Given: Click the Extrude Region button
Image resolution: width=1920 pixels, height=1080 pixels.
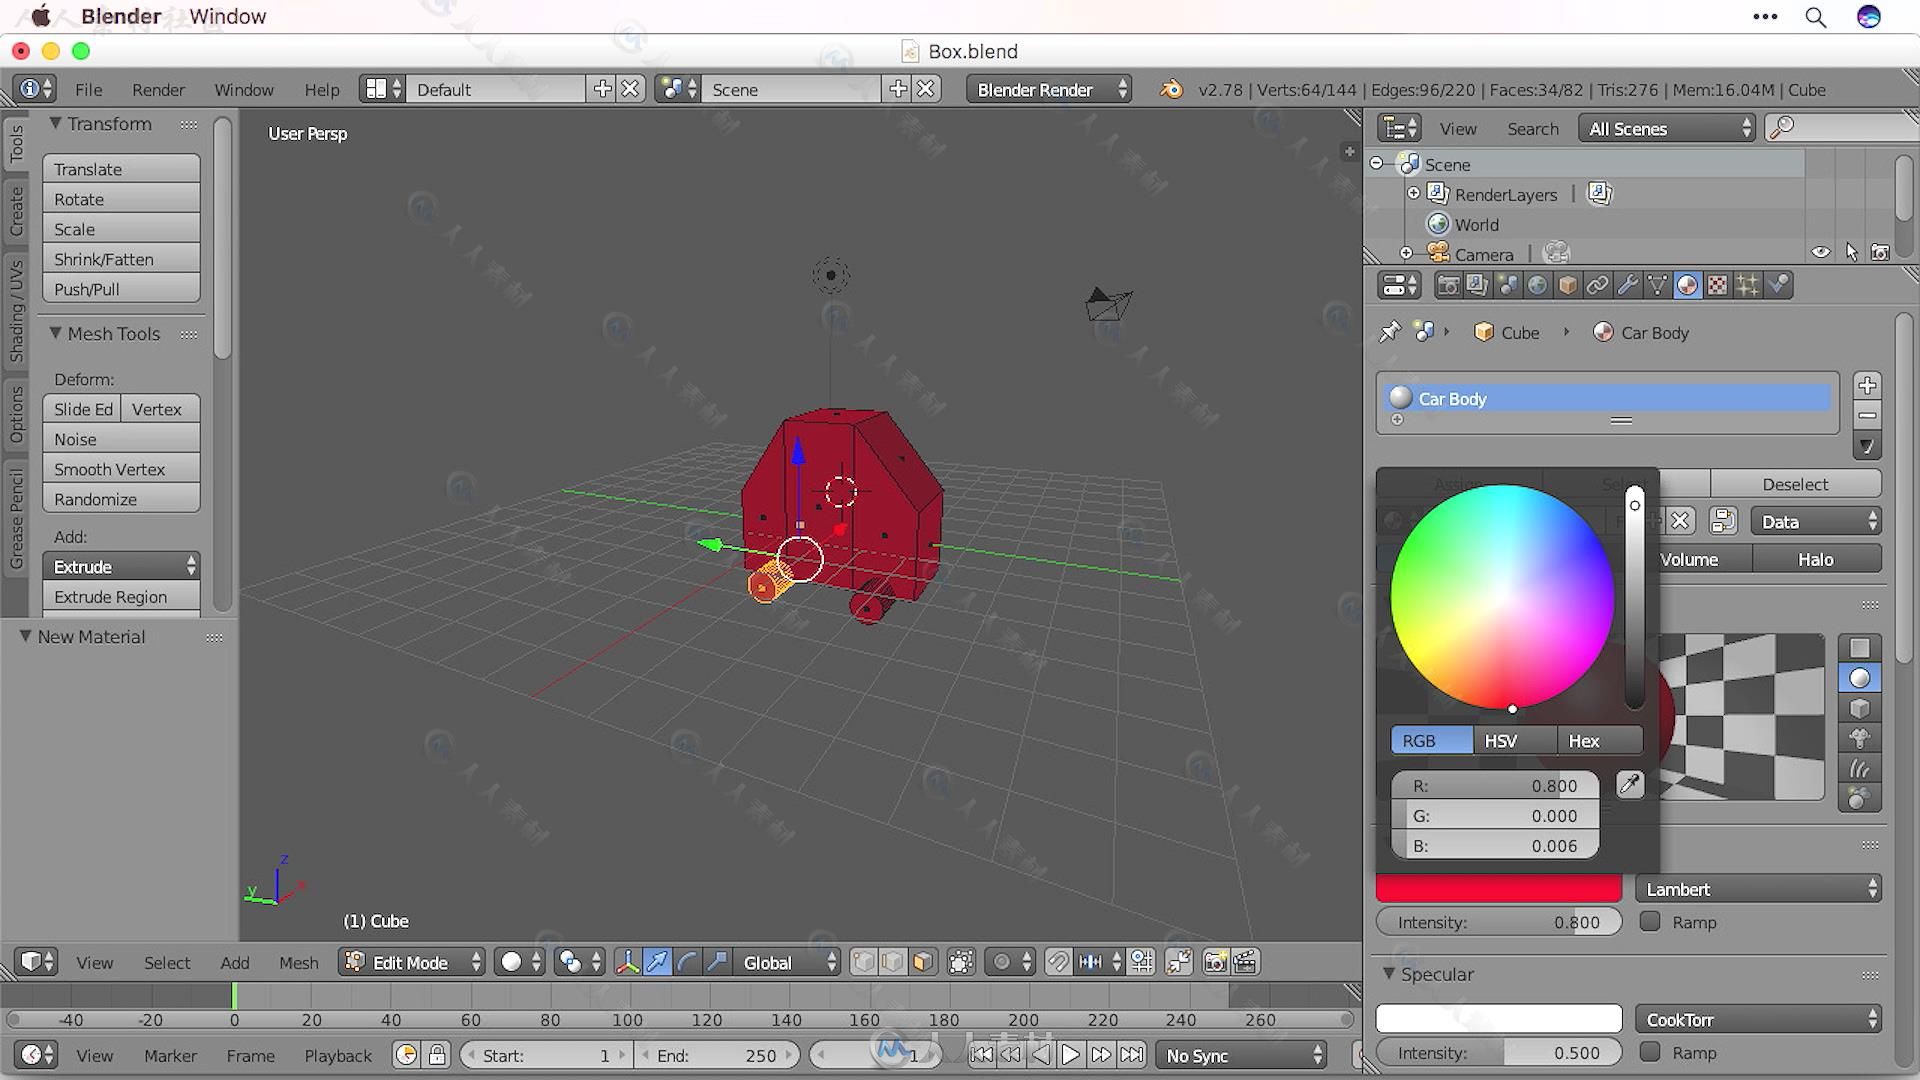Looking at the screenshot, I should [x=111, y=596].
